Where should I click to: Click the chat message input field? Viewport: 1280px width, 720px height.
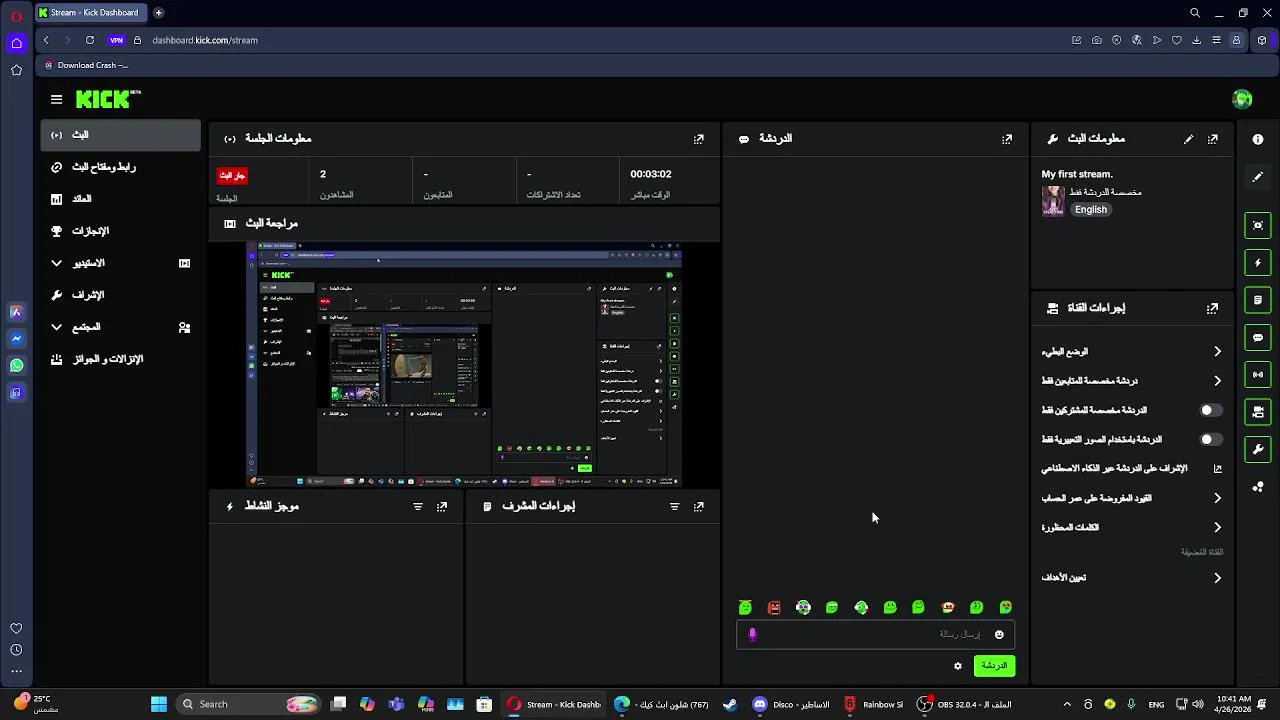(875, 634)
